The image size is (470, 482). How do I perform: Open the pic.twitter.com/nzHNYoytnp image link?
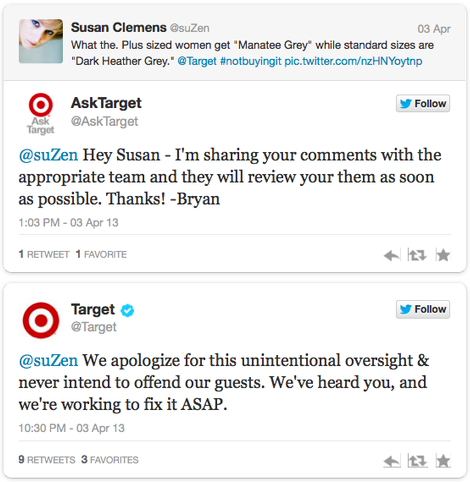coord(353,61)
